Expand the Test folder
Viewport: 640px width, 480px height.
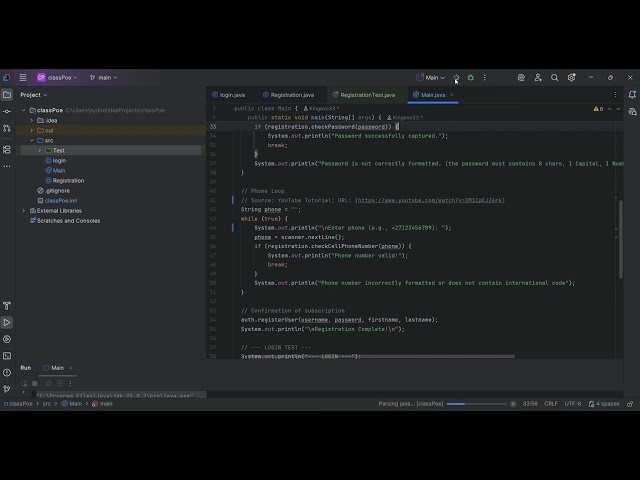click(x=40, y=150)
